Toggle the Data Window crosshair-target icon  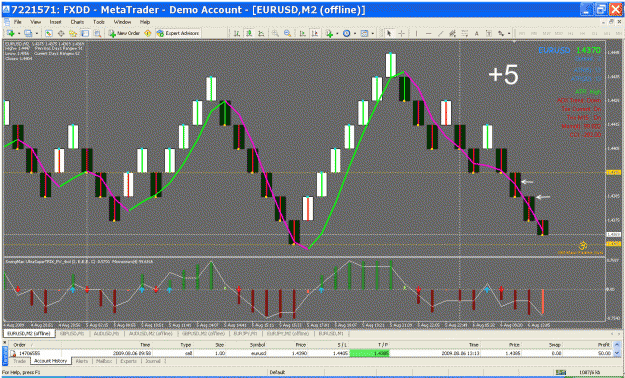click(61, 33)
